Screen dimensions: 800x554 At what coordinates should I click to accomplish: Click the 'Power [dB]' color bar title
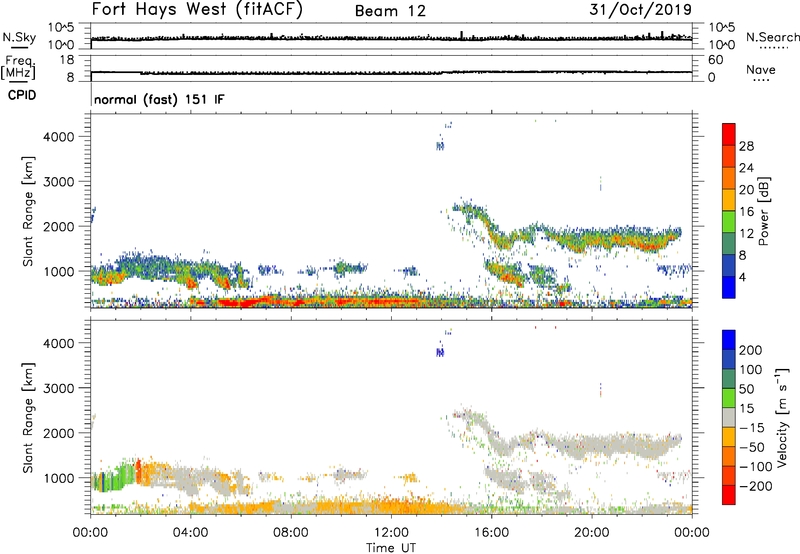[x=763, y=211]
